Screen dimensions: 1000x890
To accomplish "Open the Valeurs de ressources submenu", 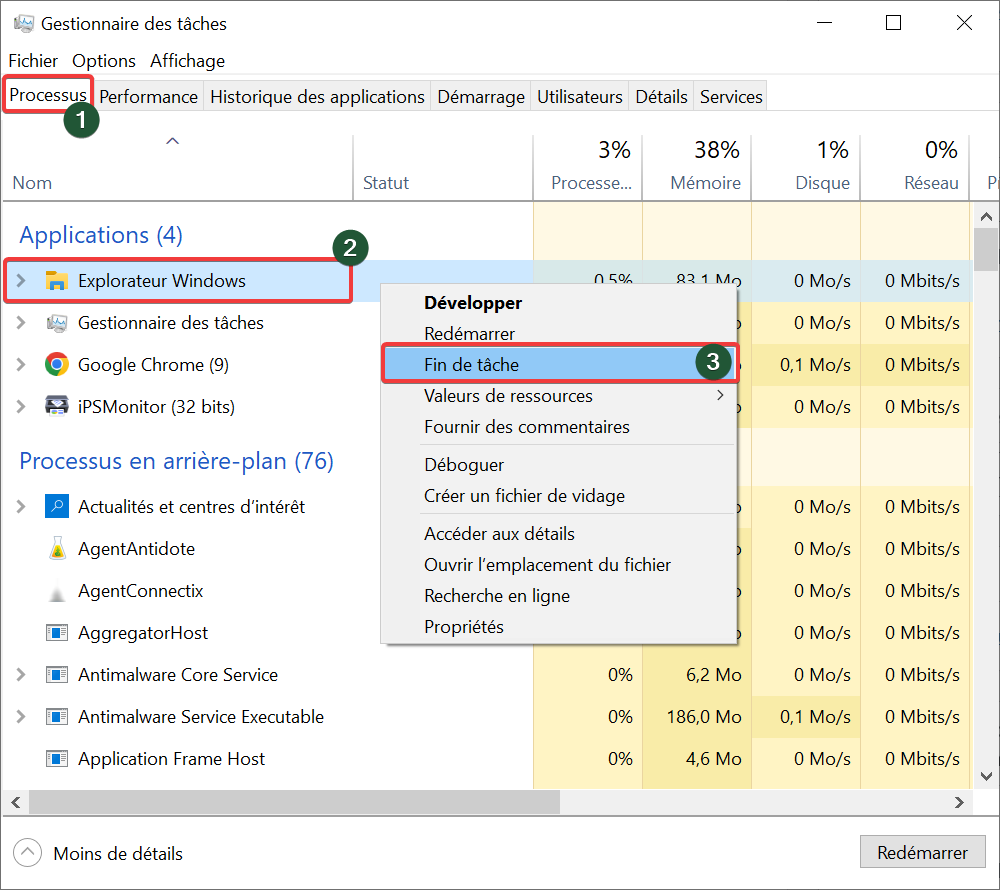I will pyautogui.click(x=559, y=396).
